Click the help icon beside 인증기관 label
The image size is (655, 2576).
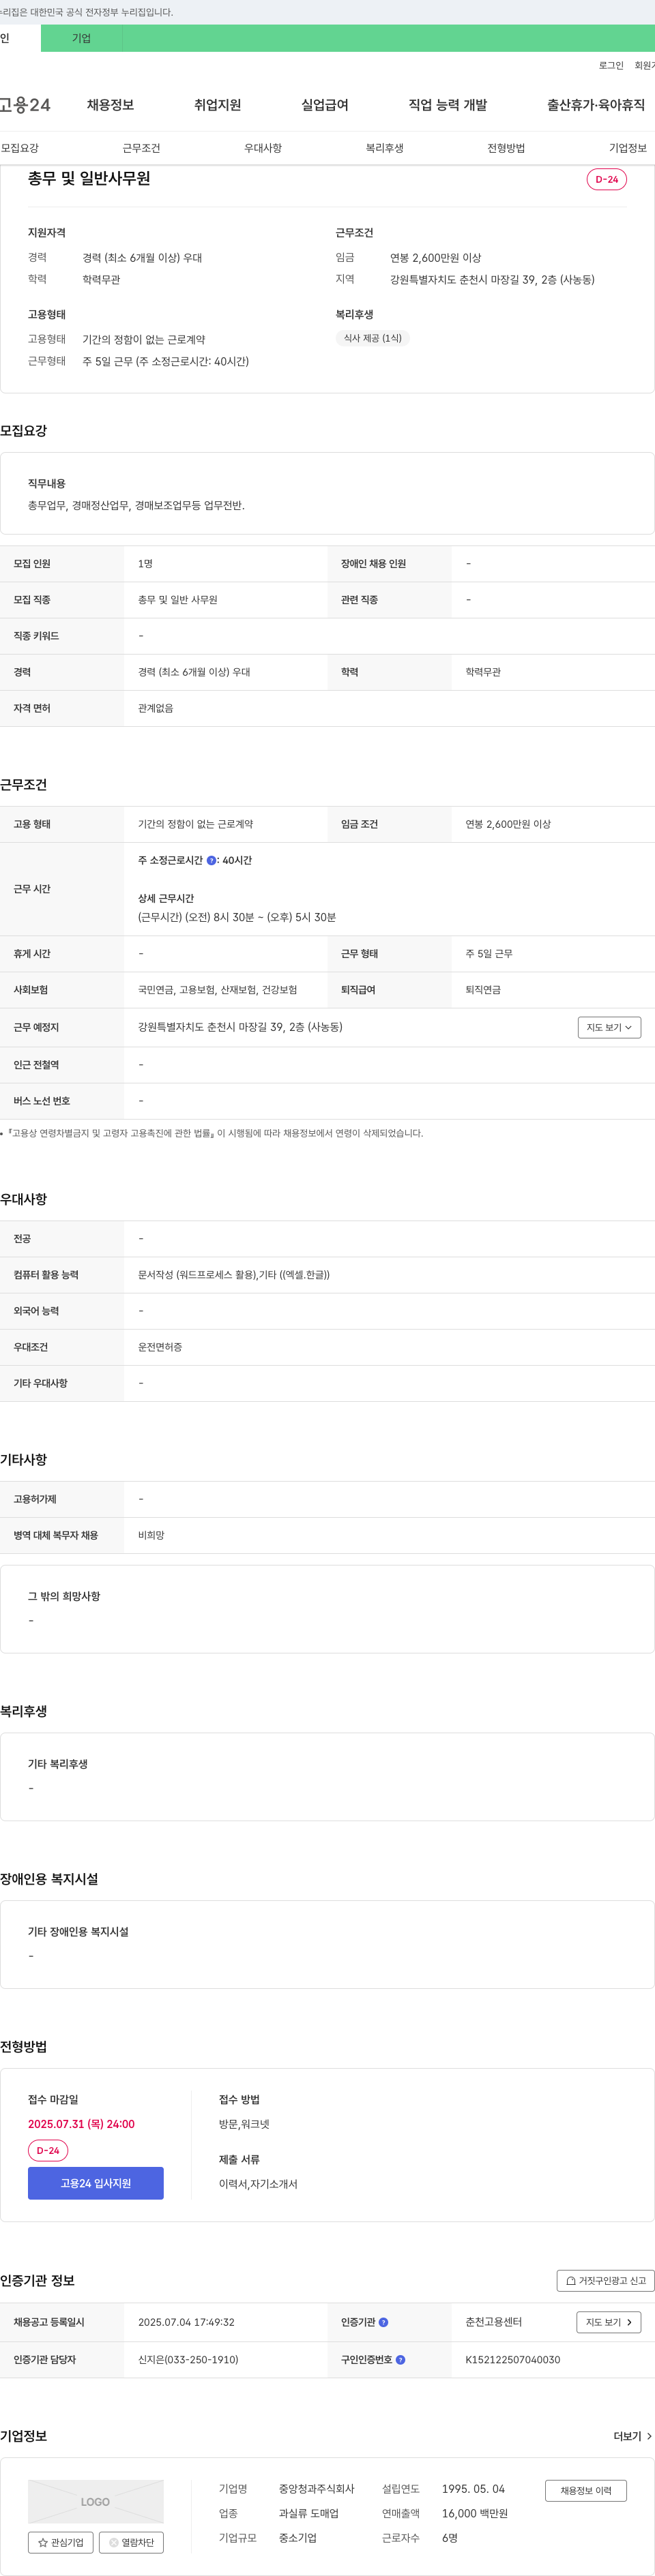[x=383, y=2322]
